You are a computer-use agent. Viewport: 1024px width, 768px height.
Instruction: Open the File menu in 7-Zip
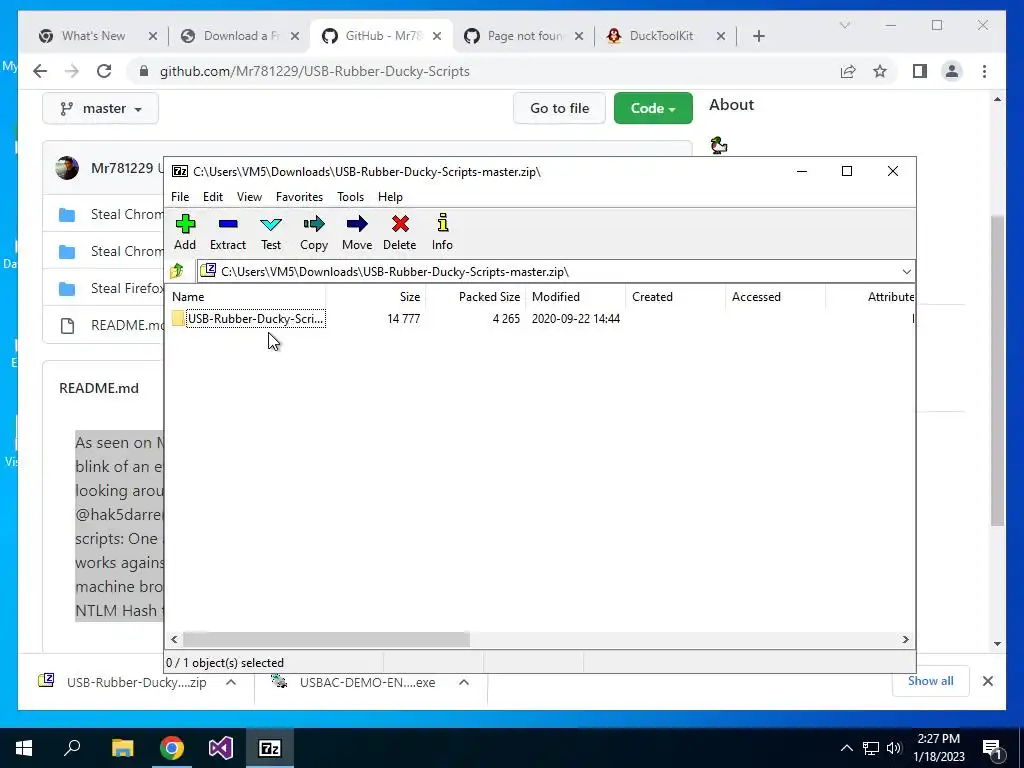180,197
